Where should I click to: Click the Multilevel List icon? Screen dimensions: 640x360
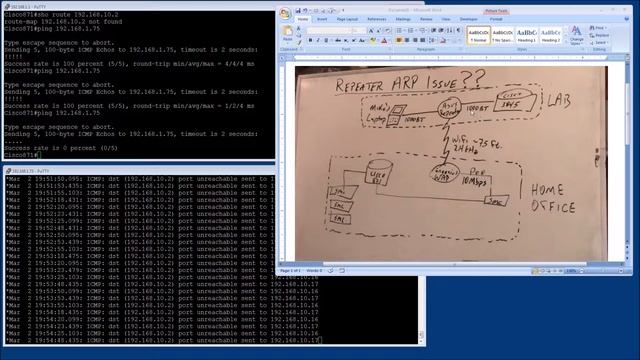click(x=422, y=31)
